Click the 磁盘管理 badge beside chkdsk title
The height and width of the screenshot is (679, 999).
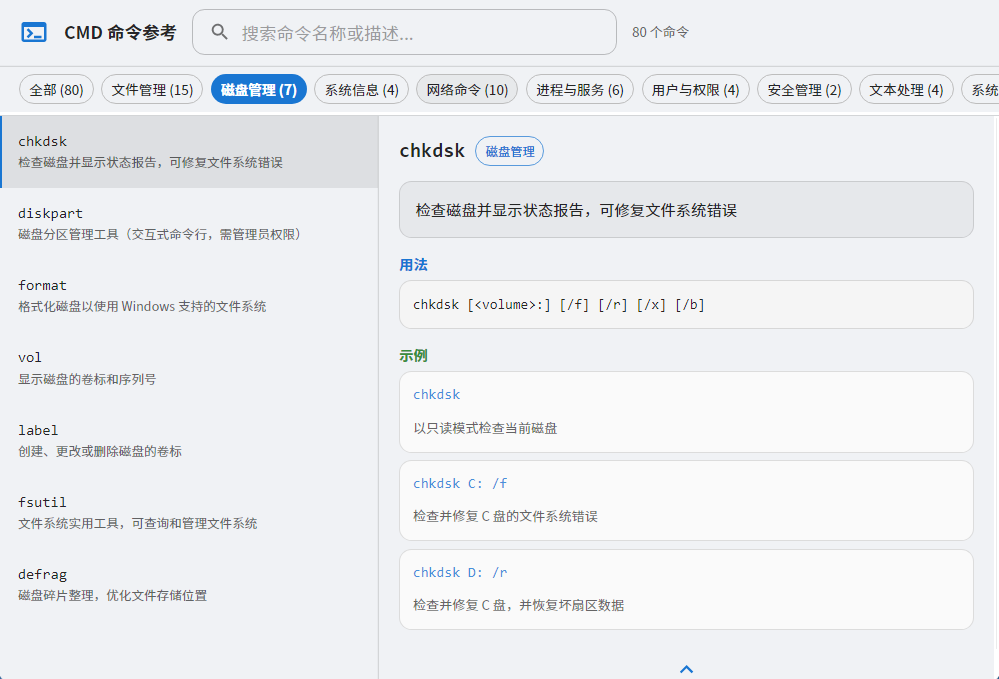[x=510, y=151]
